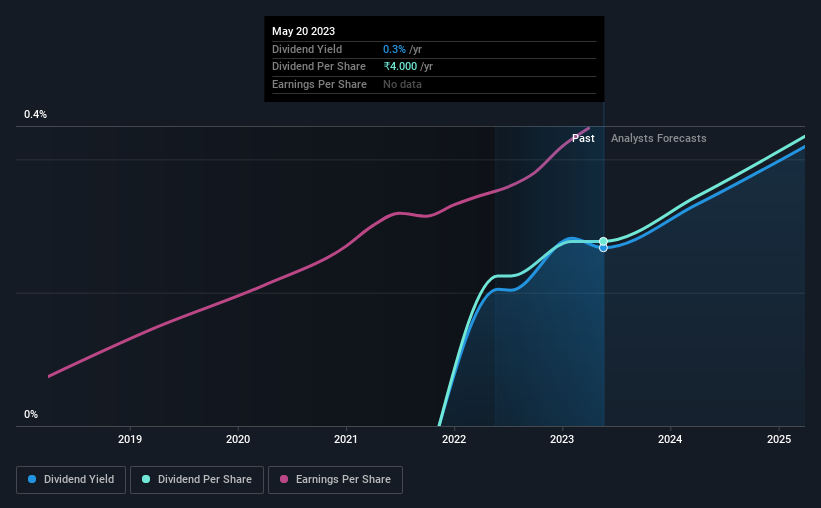The height and width of the screenshot is (508, 821).
Task: Click the ₹4.000 dividend per share value
Action: [x=401, y=67]
